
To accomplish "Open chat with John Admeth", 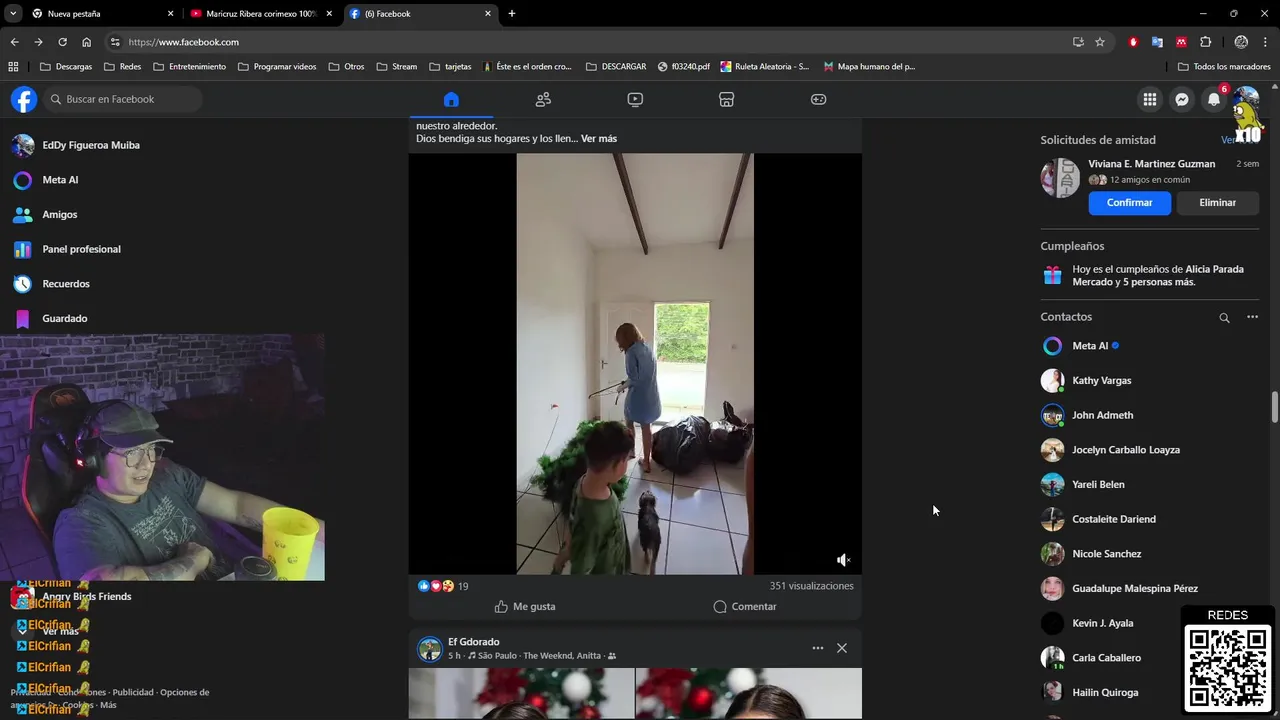I will tap(1103, 415).
